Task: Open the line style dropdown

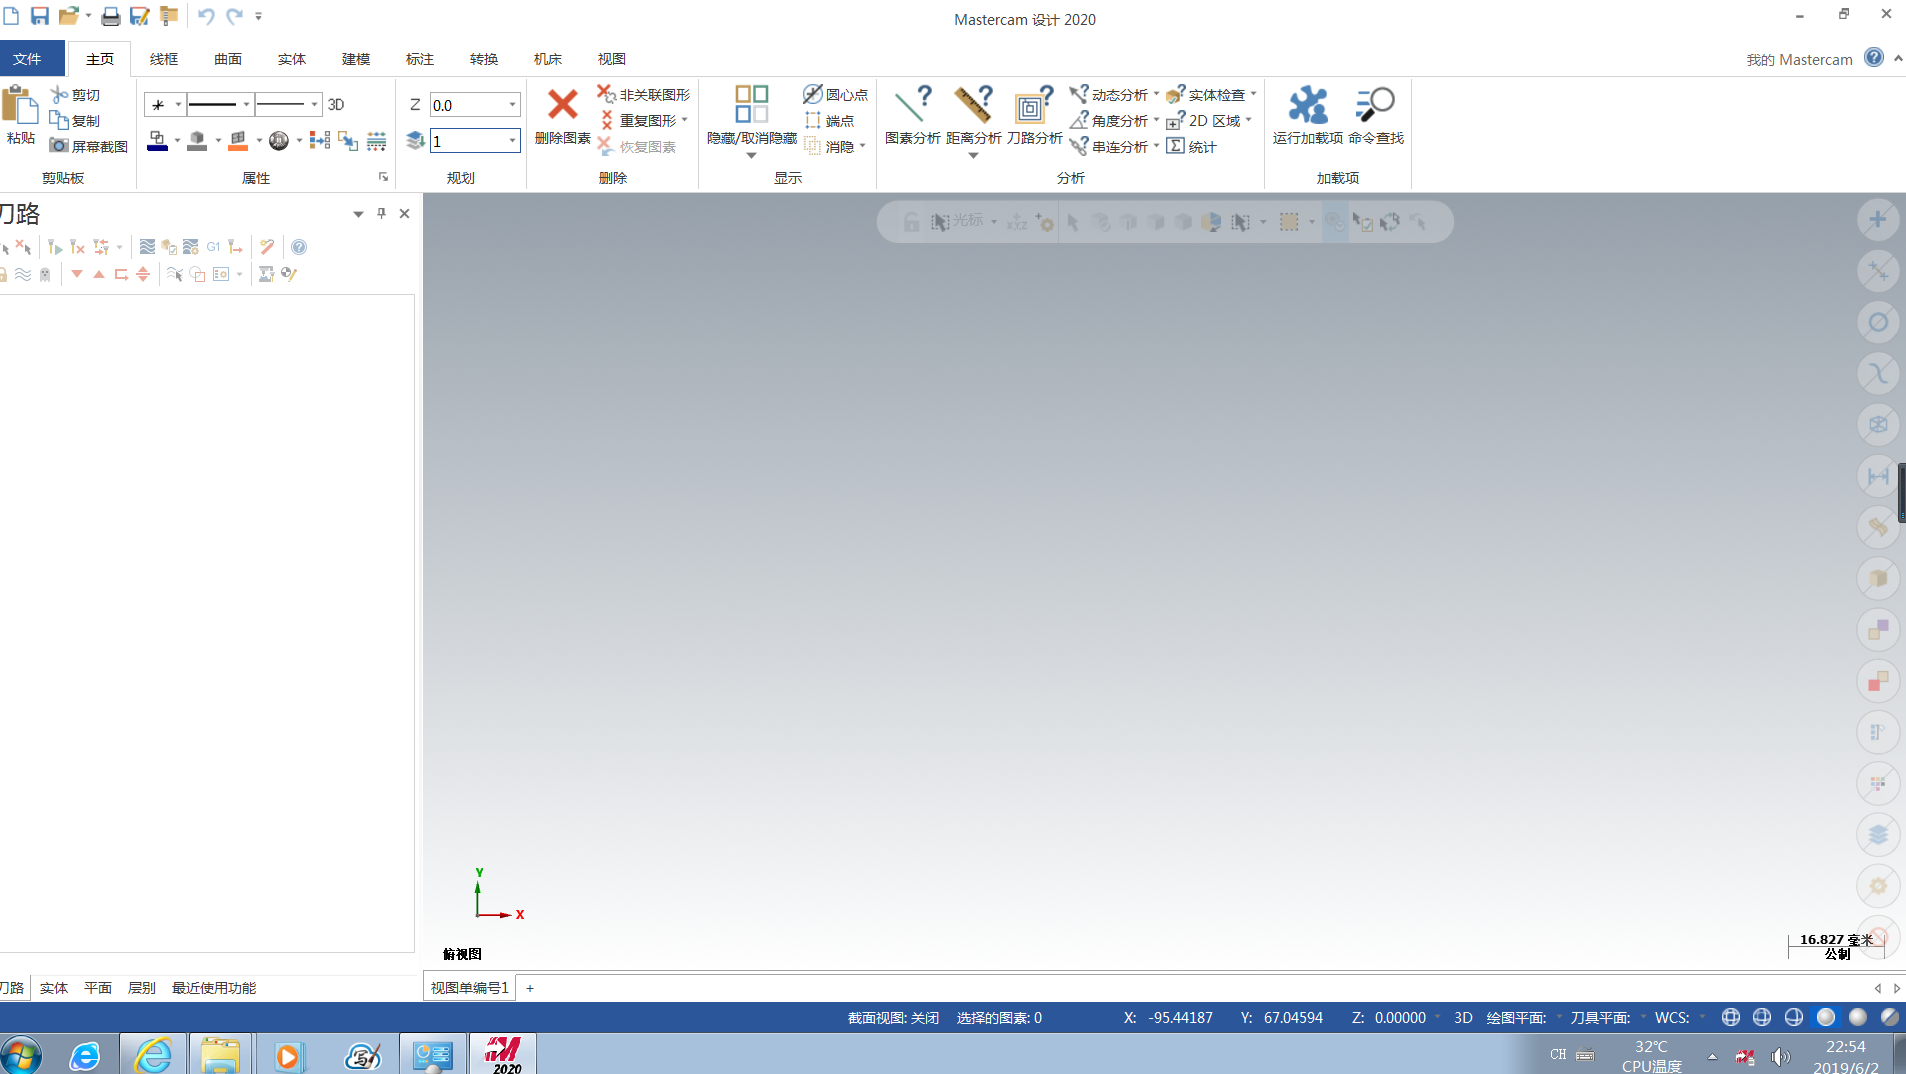Action: coord(246,105)
